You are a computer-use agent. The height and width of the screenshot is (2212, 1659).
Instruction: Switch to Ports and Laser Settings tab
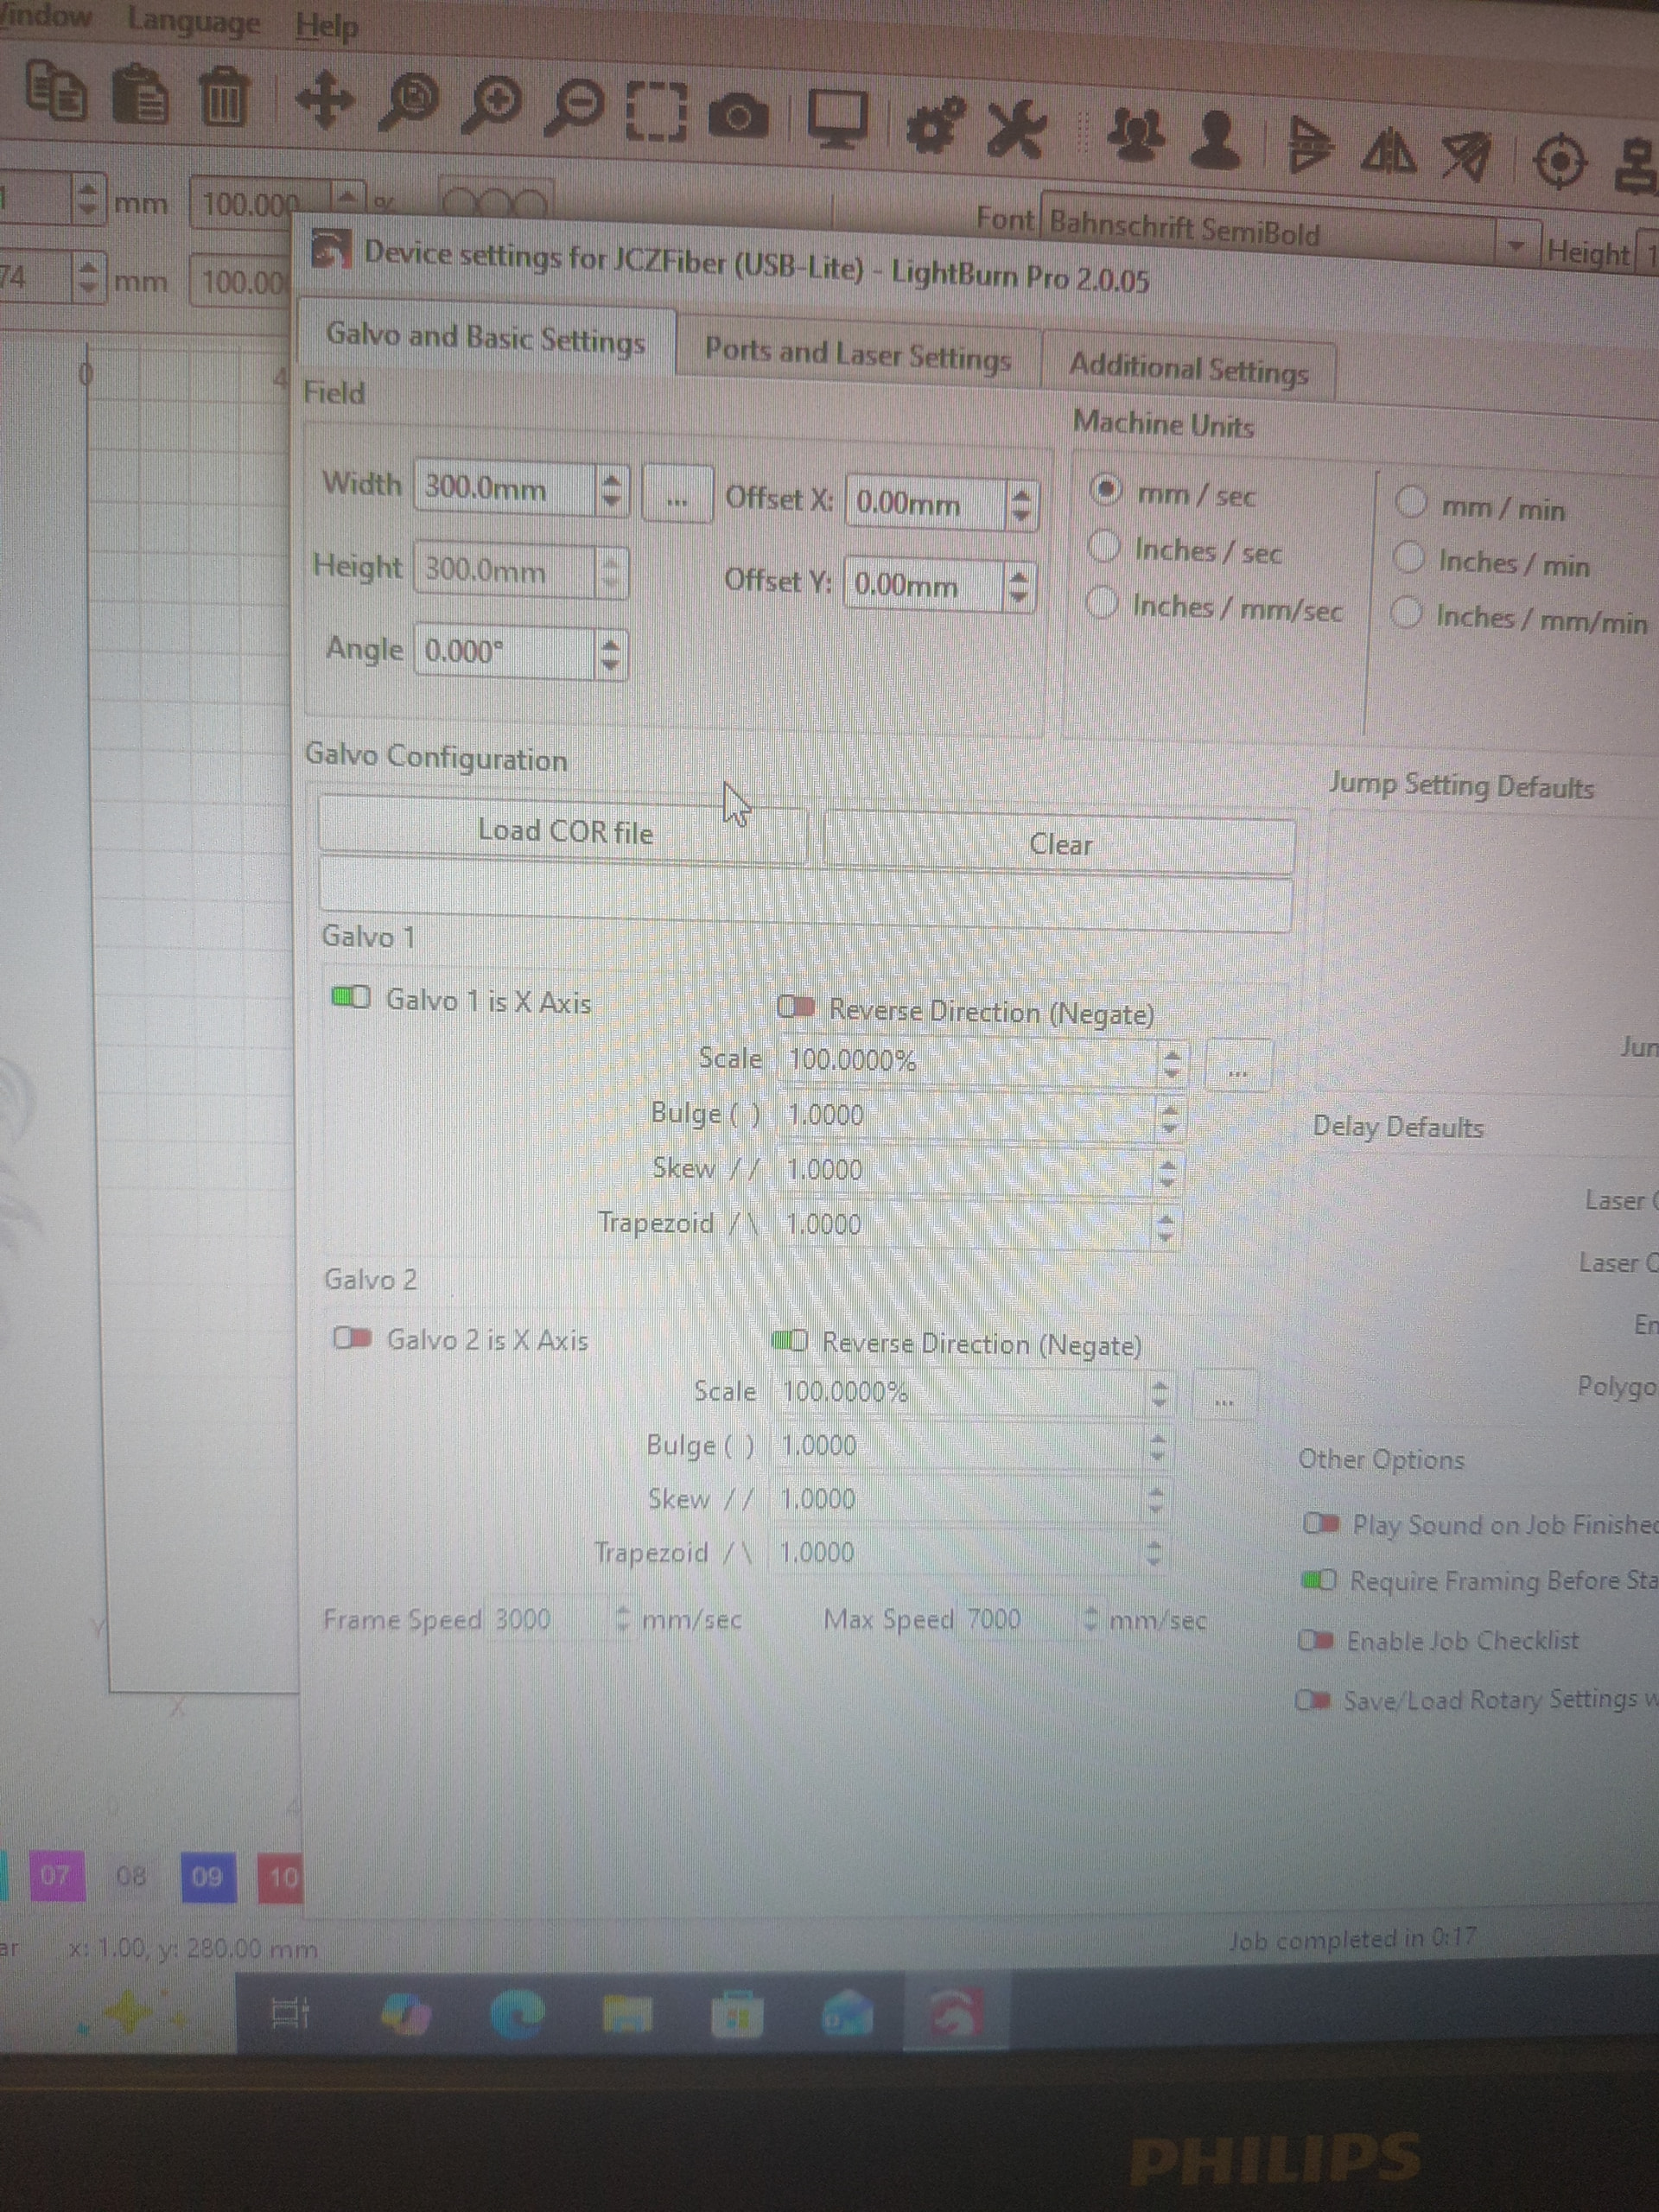click(857, 353)
